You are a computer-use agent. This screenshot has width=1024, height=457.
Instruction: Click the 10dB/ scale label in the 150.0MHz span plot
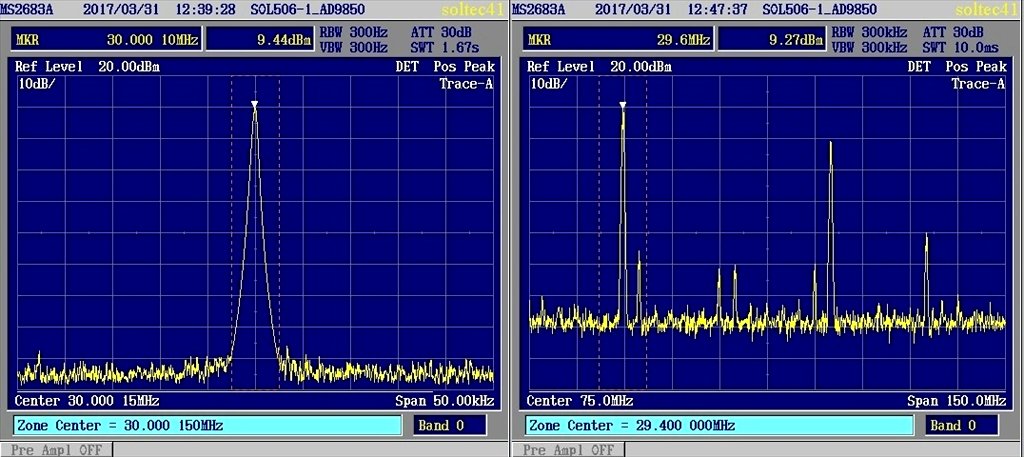(x=549, y=84)
